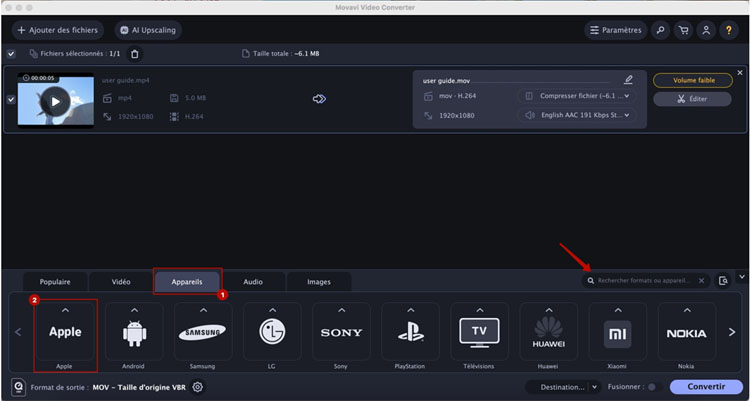Open English AAC 191 Kbps audio dropdown
The width and height of the screenshot is (750, 401).
tap(577, 115)
